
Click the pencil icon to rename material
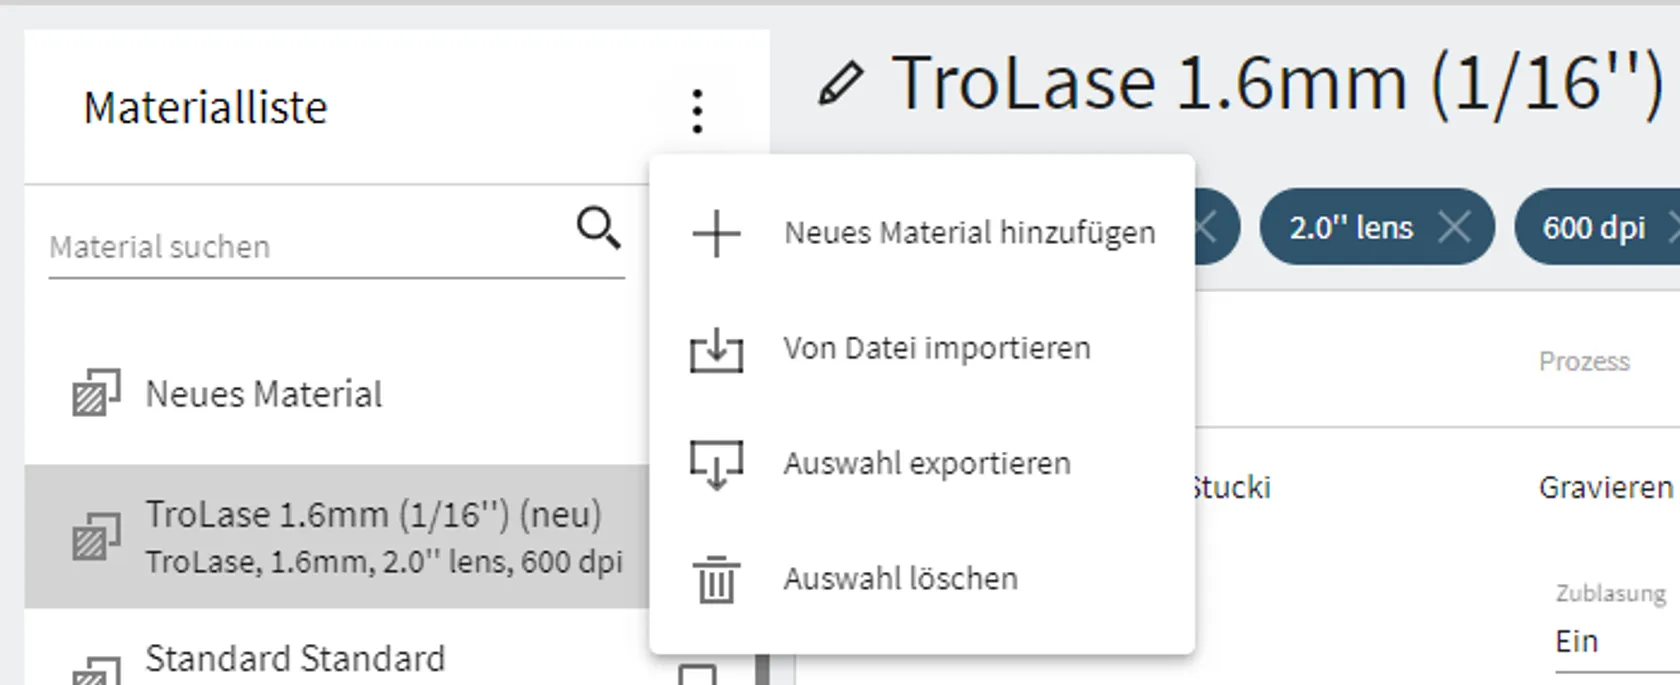pyautogui.click(x=840, y=84)
